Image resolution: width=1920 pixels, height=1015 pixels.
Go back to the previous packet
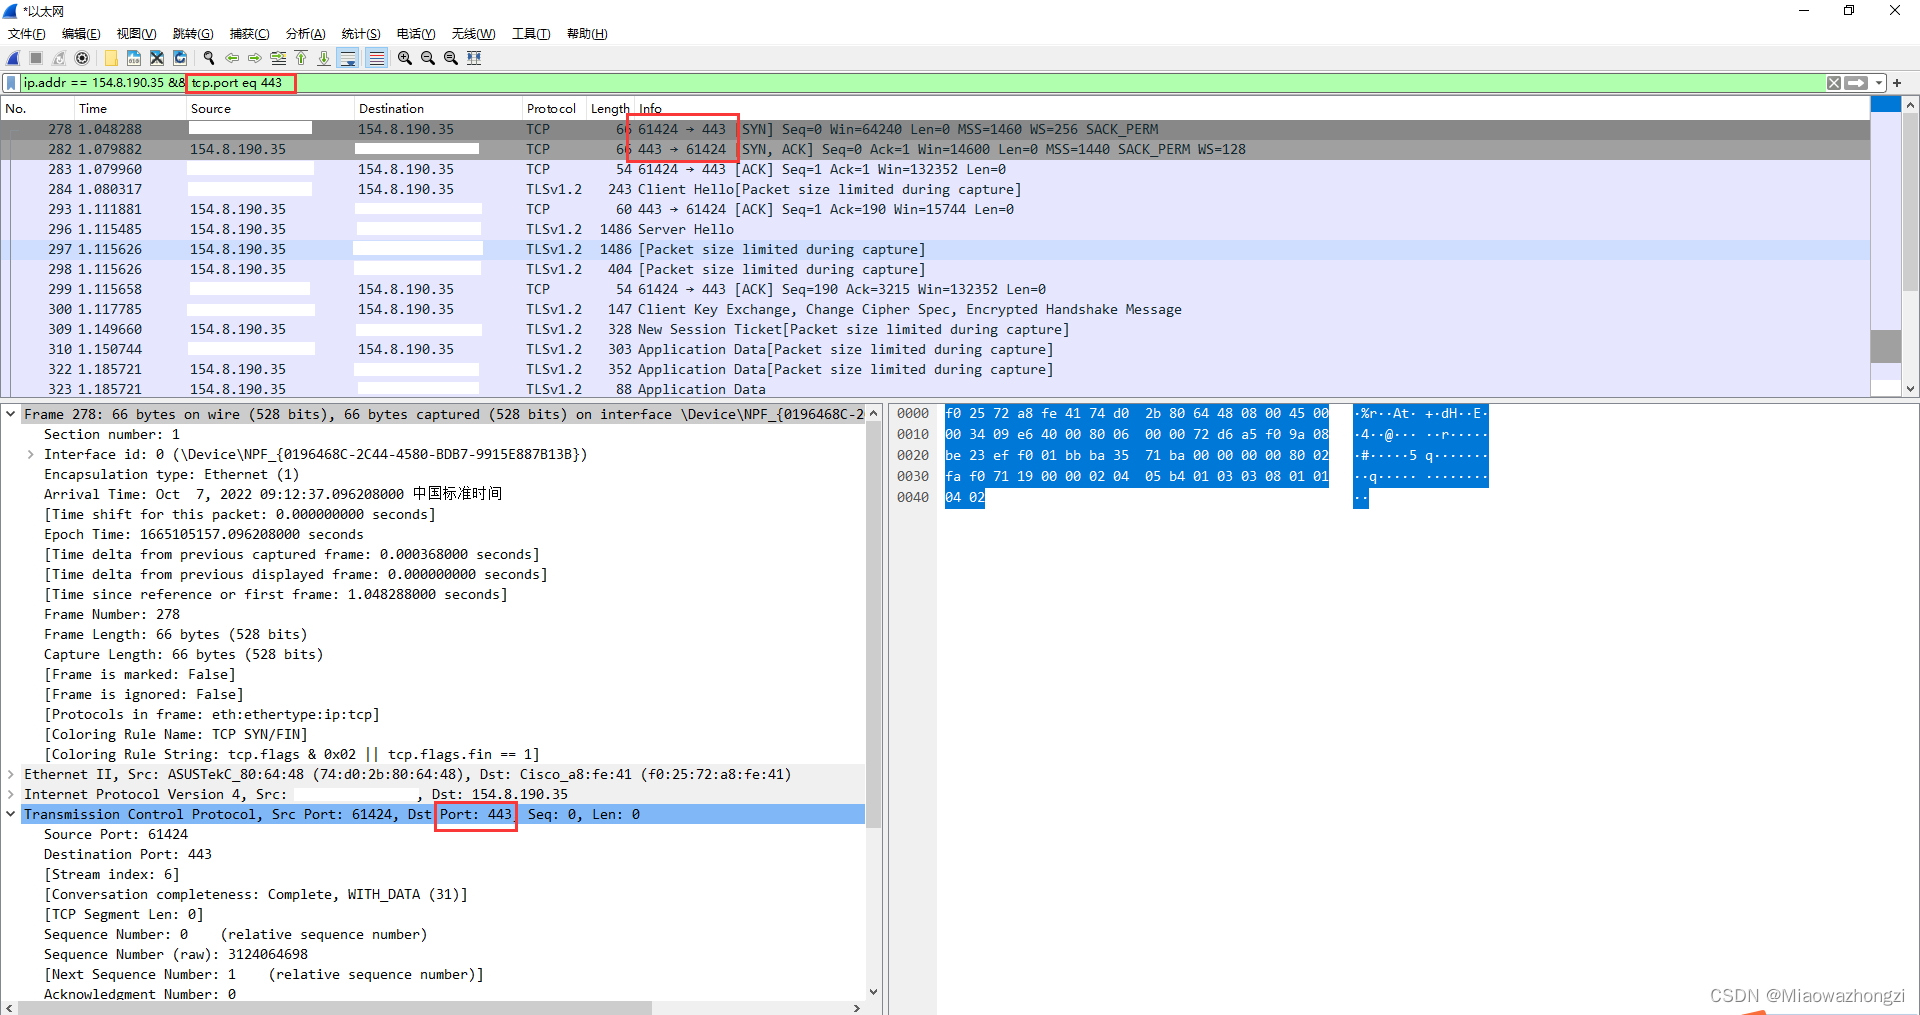click(232, 58)
